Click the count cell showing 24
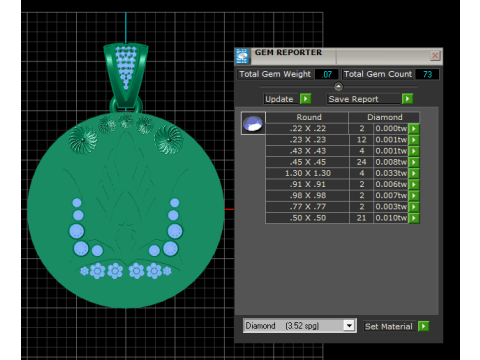This screenshot has width=480, height=360. (361, 162)
